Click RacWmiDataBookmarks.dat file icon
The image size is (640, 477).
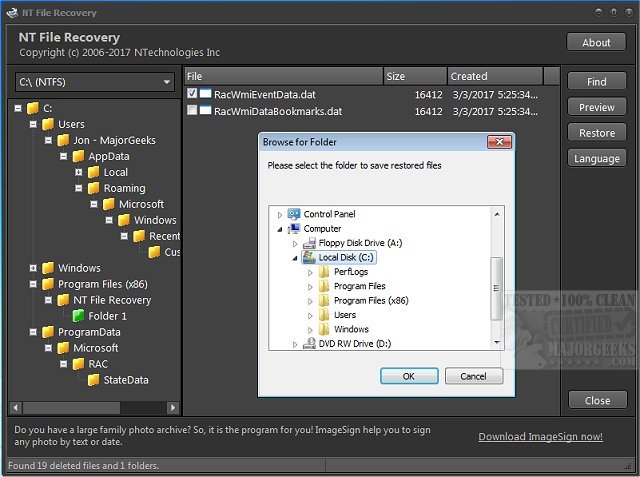coord(205,110)
